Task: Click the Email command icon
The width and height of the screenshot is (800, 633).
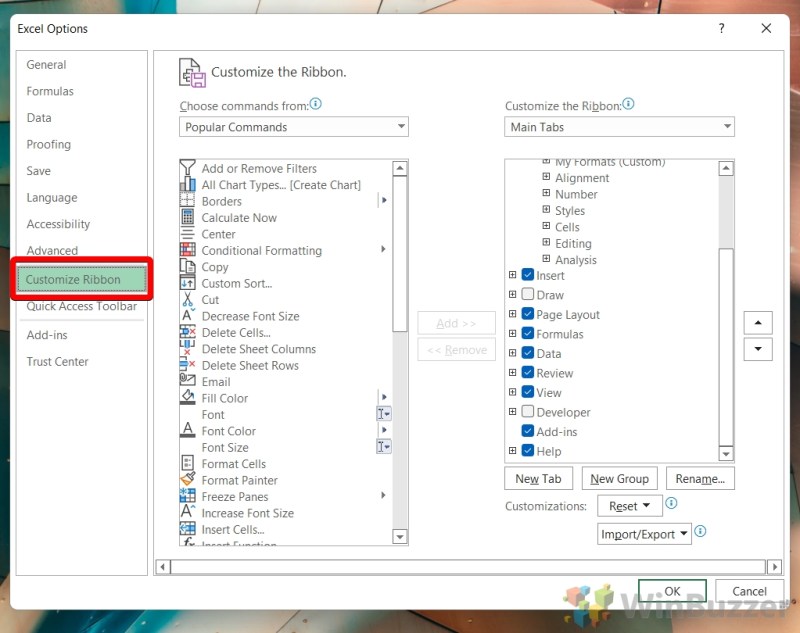Action: click(x=187, y=381)
